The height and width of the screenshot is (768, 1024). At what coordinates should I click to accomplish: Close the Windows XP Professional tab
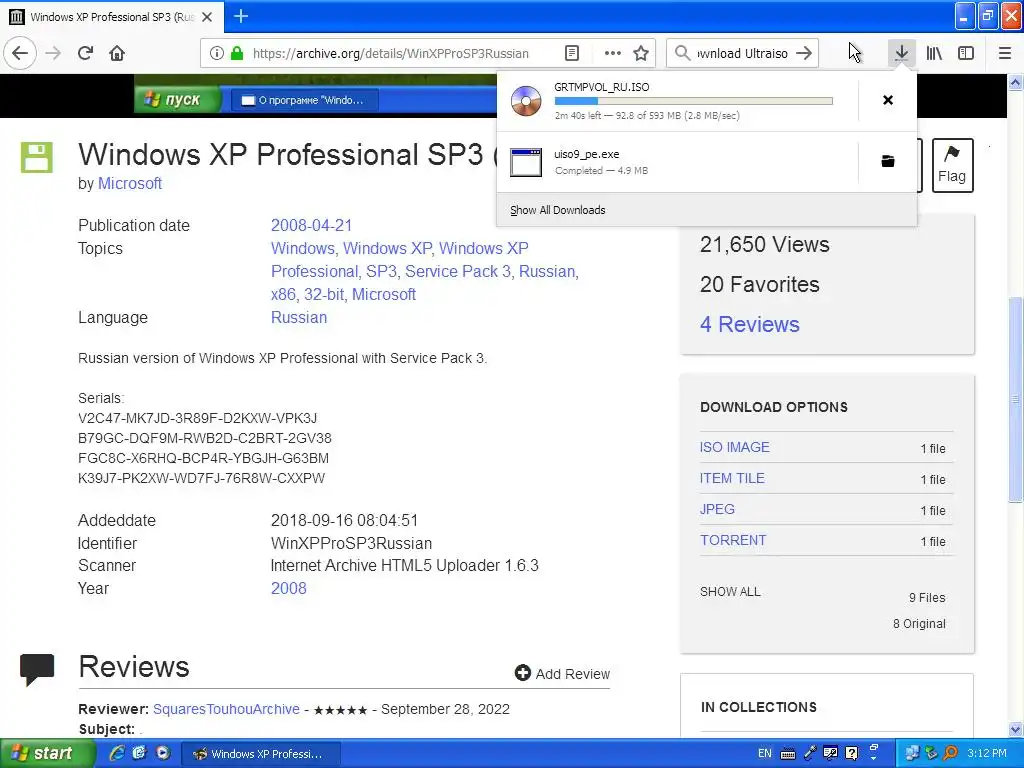click(x=207, y=17)
